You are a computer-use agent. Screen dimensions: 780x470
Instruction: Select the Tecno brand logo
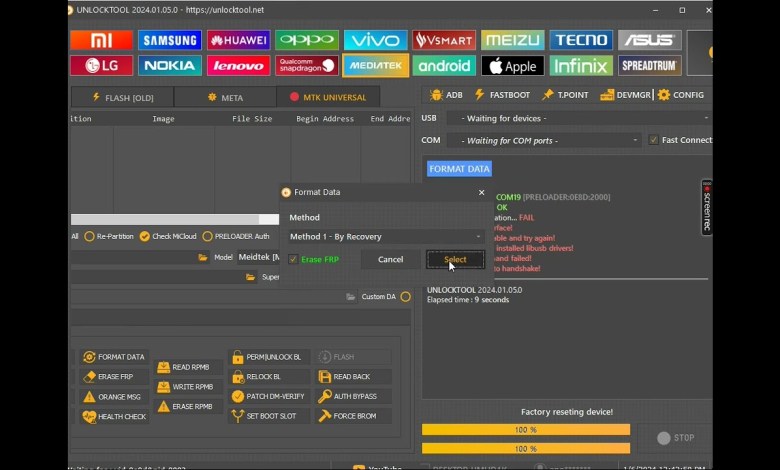tap(581, 40)
